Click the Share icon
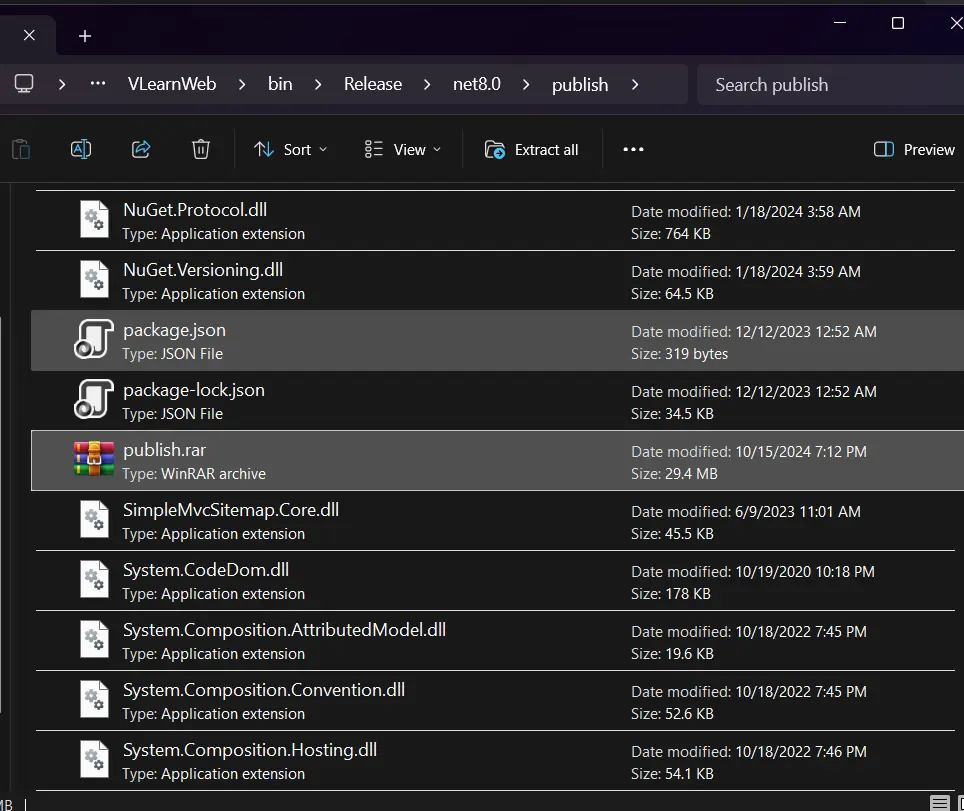The width and height of the screenshot is (964, 811). 140,148
